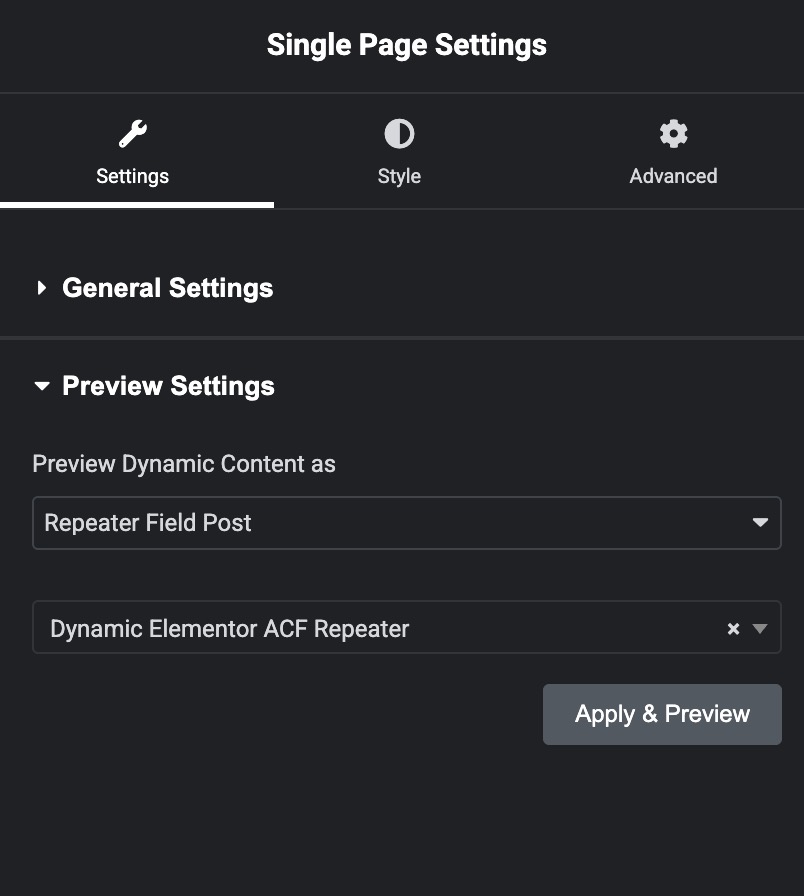Viewport: 804px width, 896px height.
Task: Click the Preview Settings heading text
Action: tap(168, 386)
